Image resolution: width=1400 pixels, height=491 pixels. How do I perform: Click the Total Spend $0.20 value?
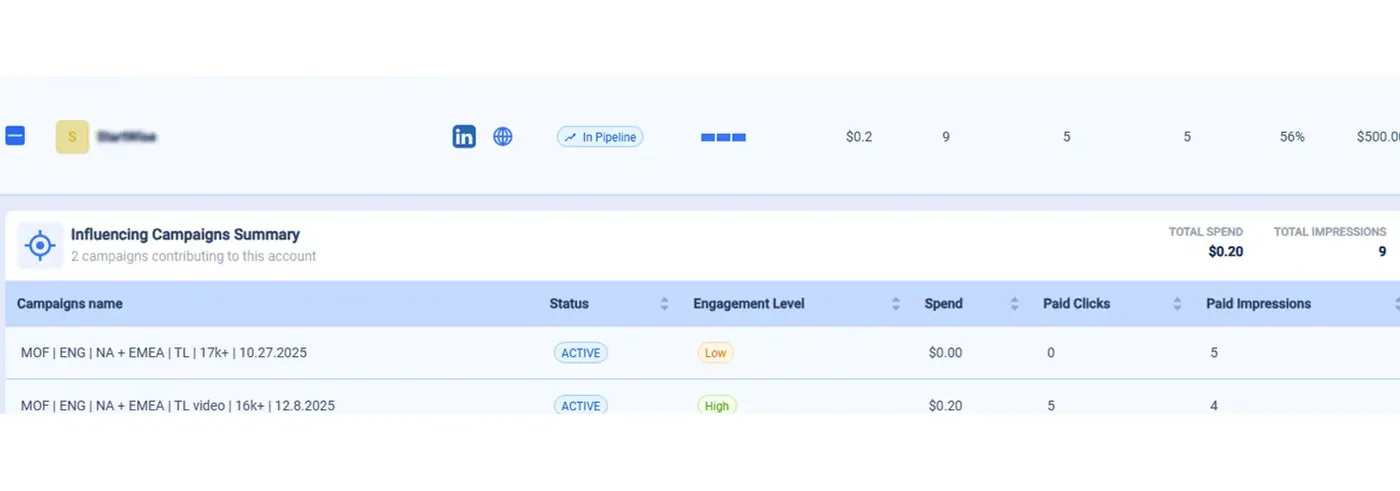pos(1225,252)
